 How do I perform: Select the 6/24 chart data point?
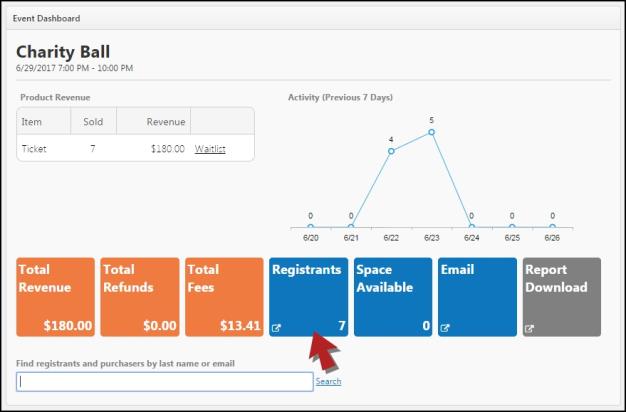pyautogui.click(x=471, y=227)
